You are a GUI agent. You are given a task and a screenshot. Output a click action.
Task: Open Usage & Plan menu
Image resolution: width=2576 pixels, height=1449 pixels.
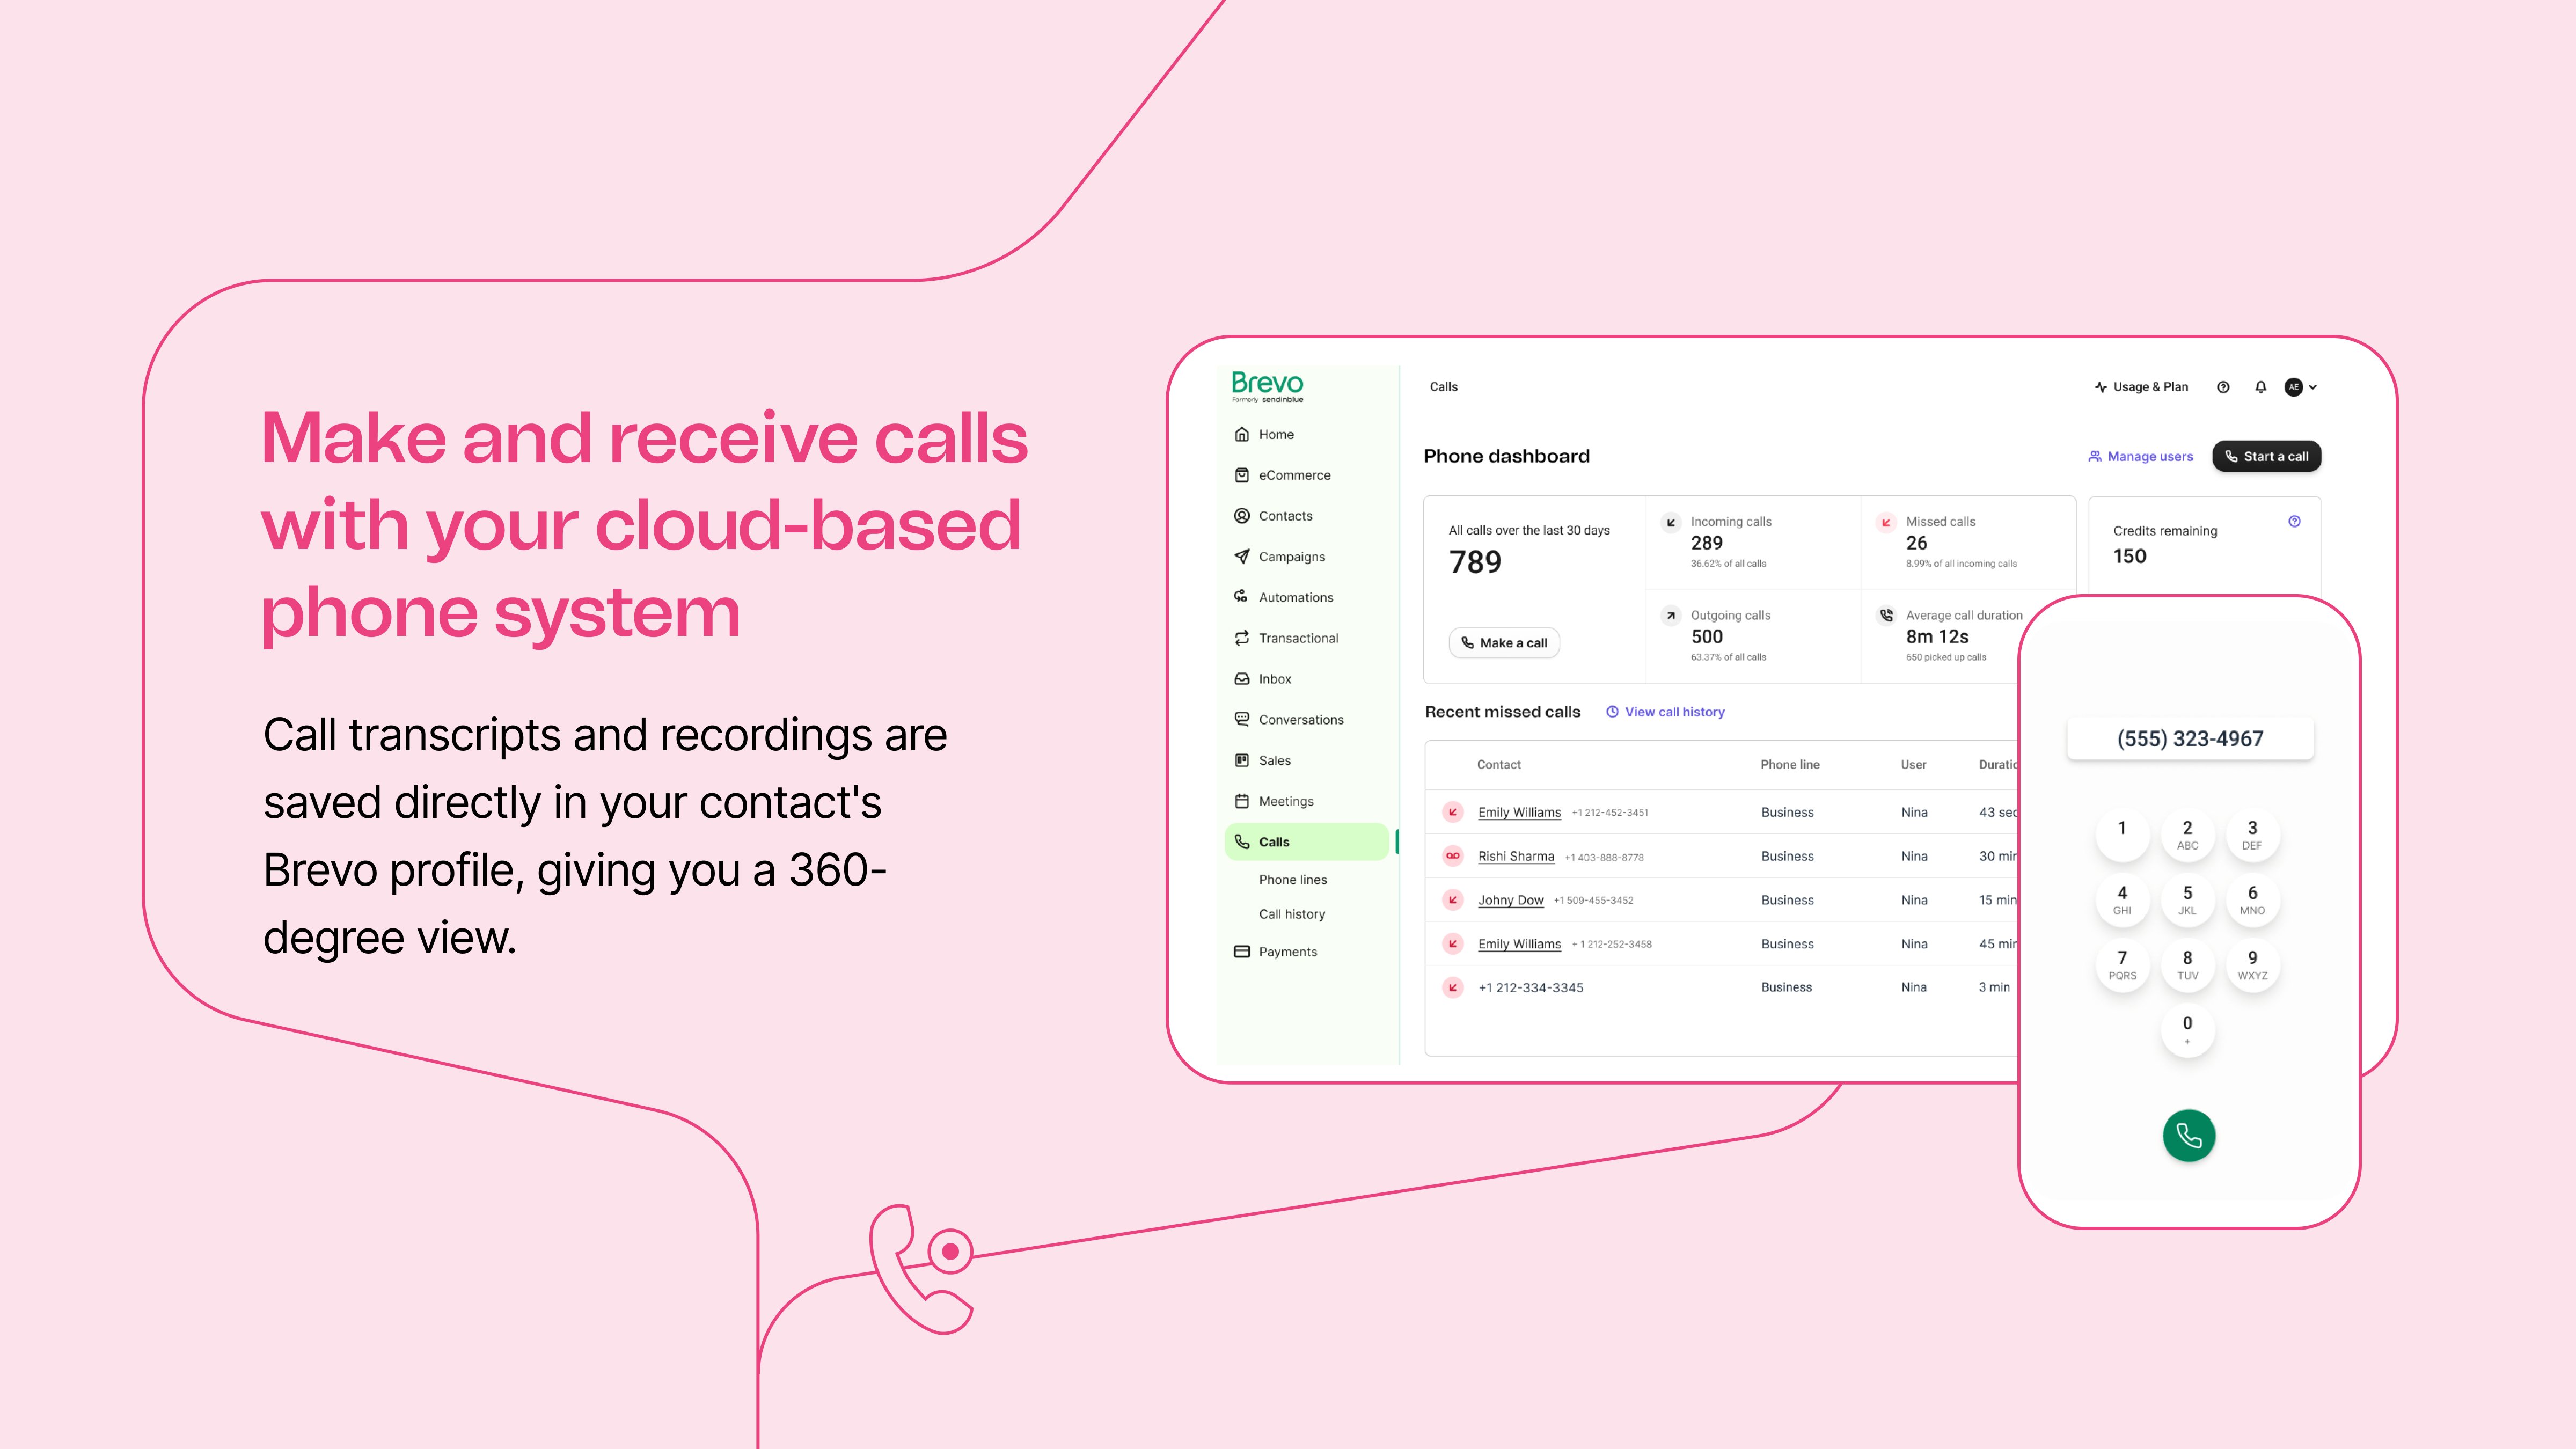pyautogui.click(x=2141, y=387)
